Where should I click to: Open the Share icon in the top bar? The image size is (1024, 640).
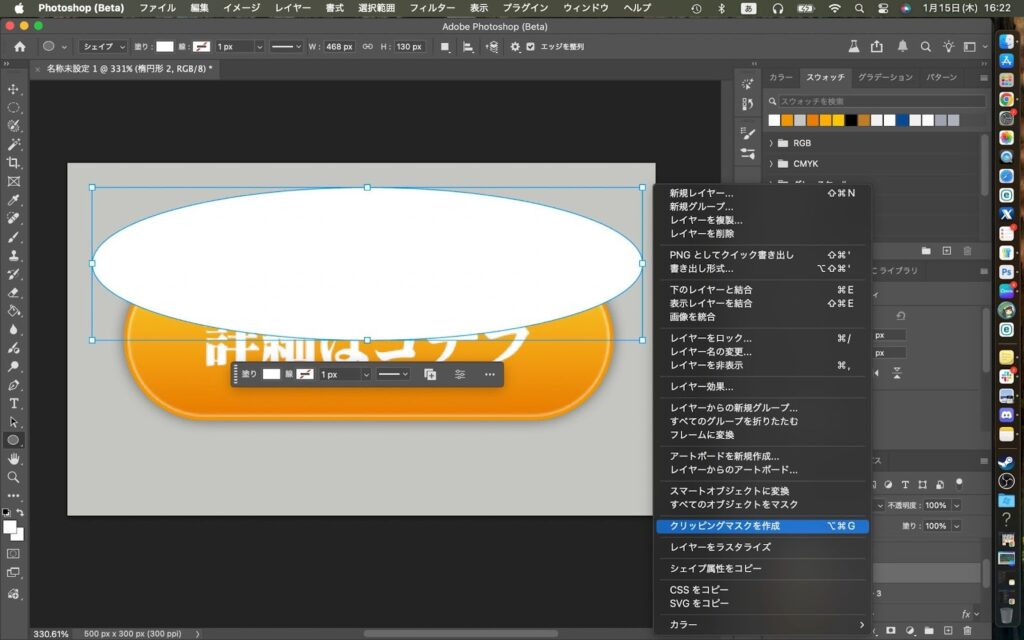point(877,47)
